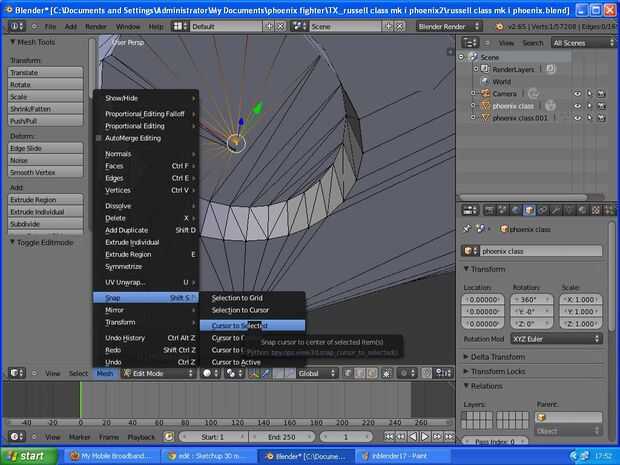Image resolution: width=620 pixels, height=465 pixels.
Task: Toggle limit selection to visible
Action: tap(387, 373)
